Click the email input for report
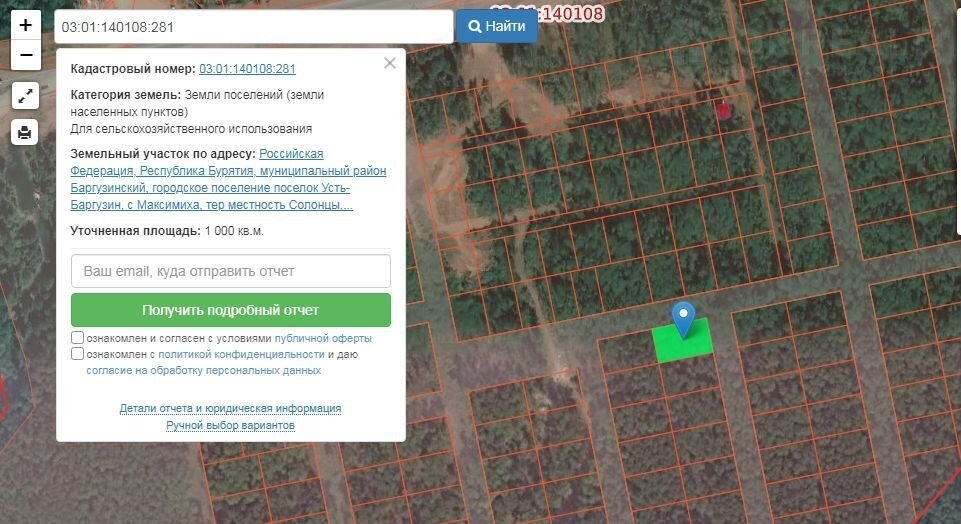The height and width of the screenshot is (524, 961). 231,271
